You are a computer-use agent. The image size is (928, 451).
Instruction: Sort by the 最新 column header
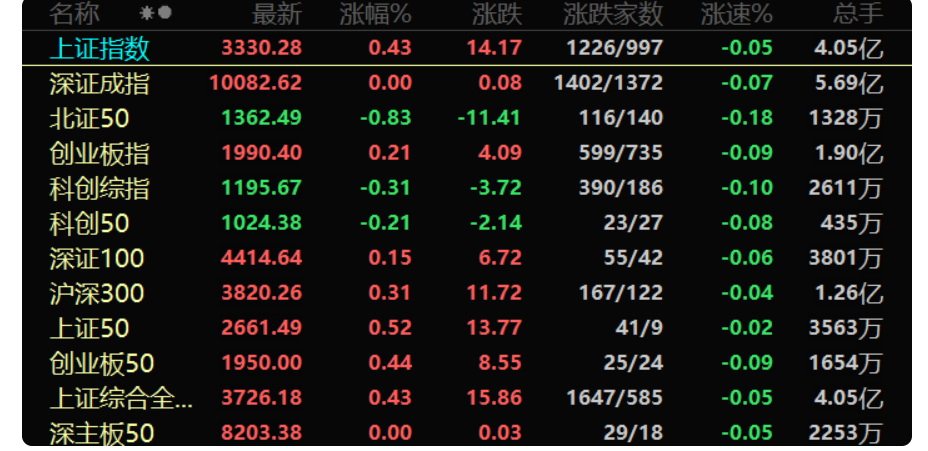click(x=277, y=14)
